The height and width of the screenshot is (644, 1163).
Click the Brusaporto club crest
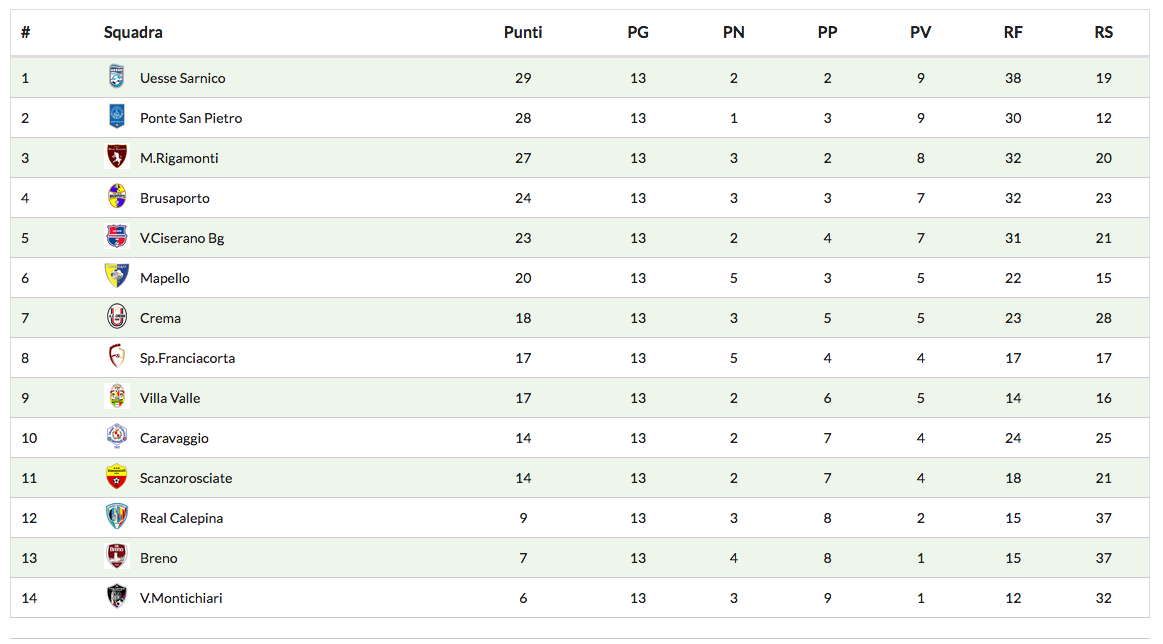[117, 197]
